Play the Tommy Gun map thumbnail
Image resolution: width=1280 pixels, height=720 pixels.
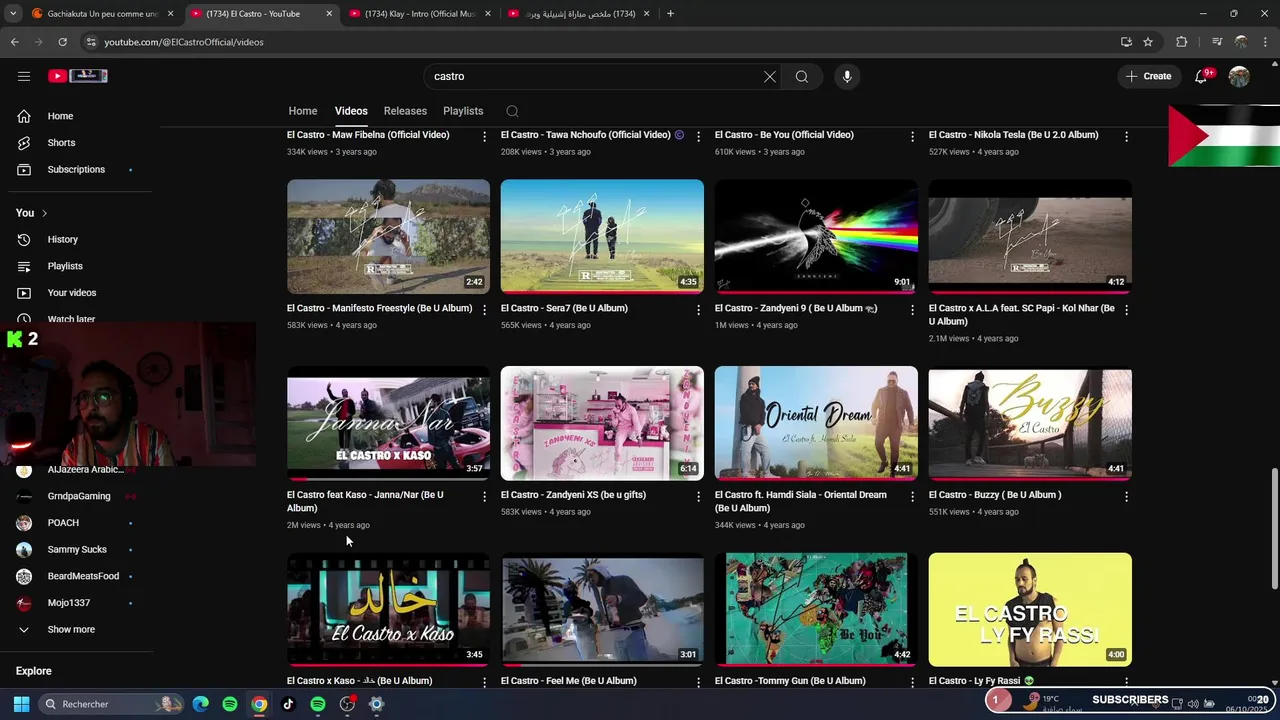[816, 610]
